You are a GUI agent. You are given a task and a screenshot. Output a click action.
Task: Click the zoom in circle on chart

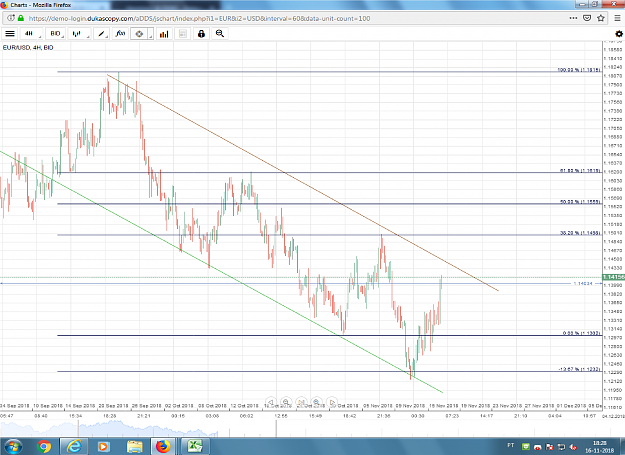coord(316,402)
